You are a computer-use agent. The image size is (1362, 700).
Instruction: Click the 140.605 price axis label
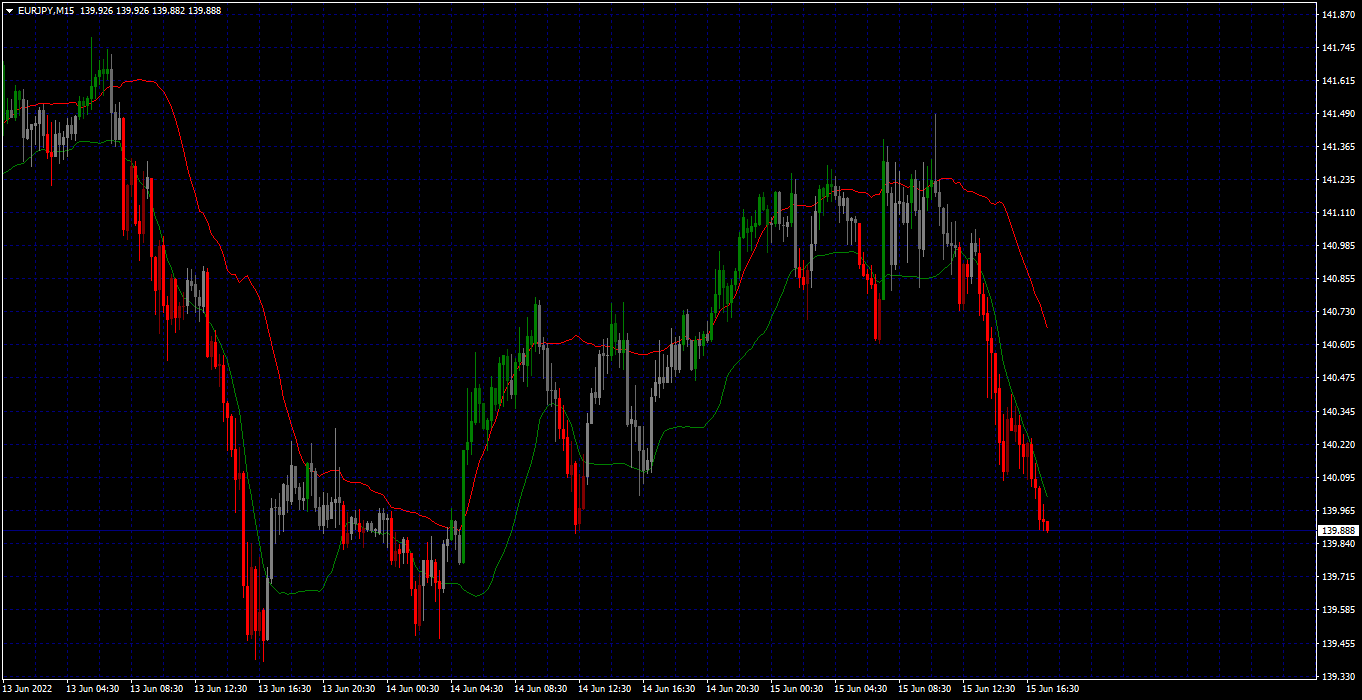(1338, 345)
